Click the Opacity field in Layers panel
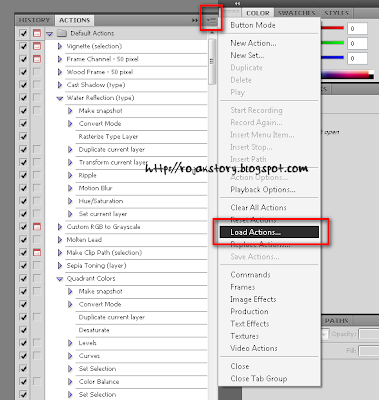 [369, 334]
